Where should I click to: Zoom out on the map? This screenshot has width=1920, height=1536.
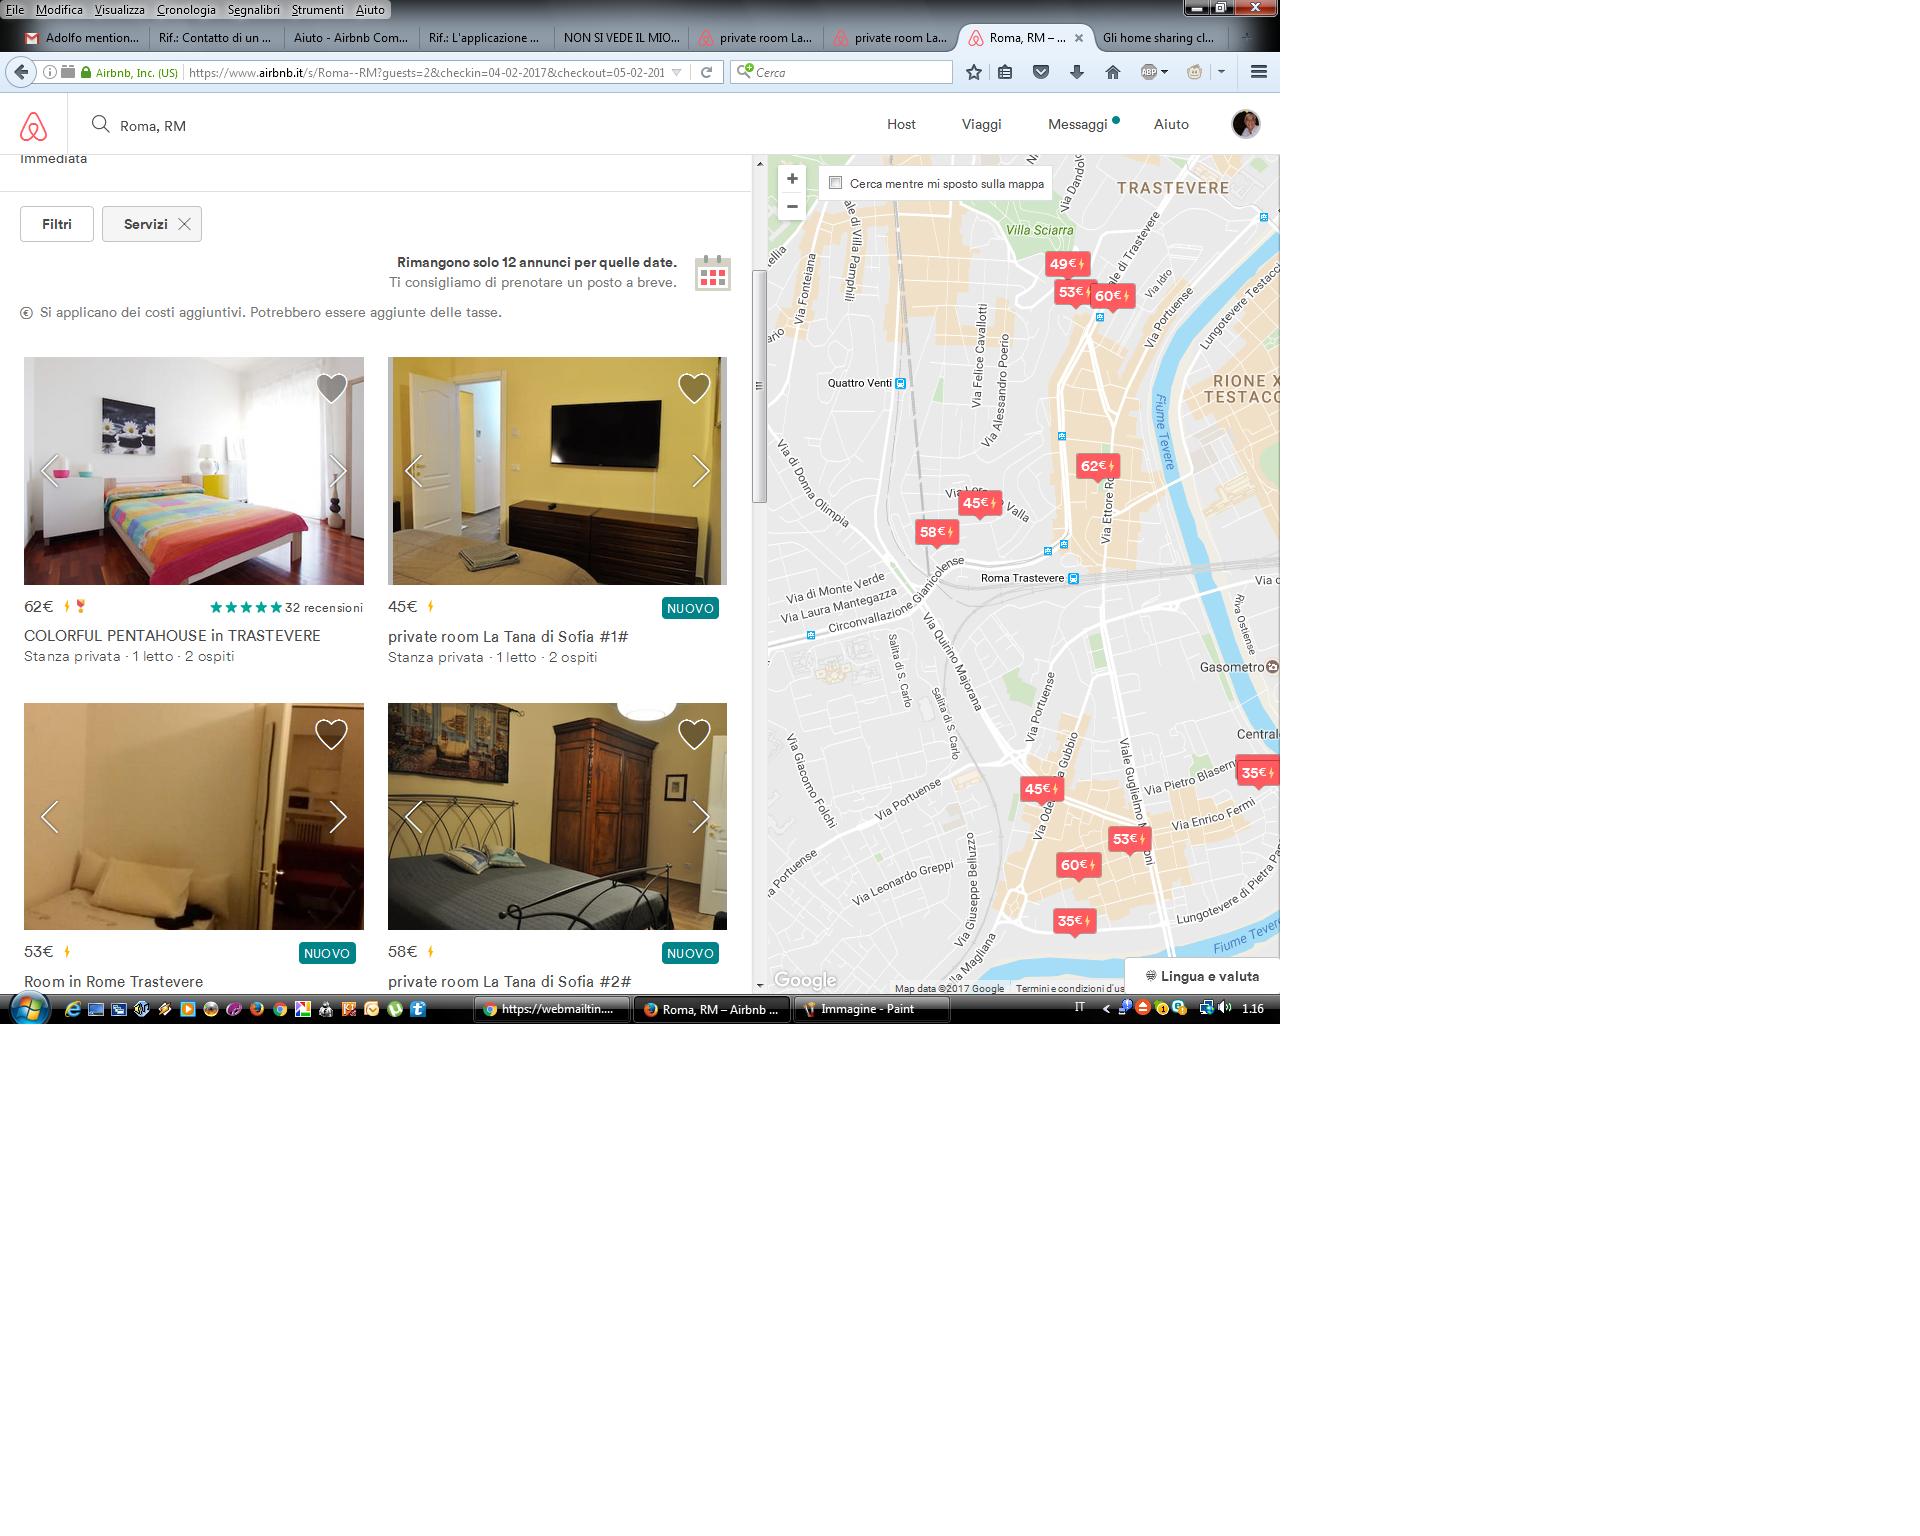click(792, 207)
